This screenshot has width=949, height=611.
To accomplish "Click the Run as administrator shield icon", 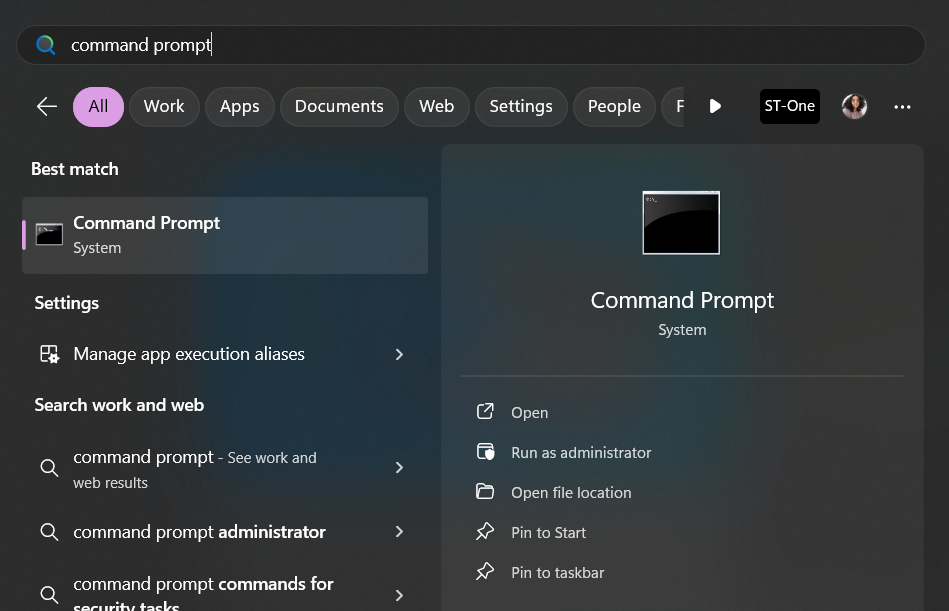I will (485, 452).
